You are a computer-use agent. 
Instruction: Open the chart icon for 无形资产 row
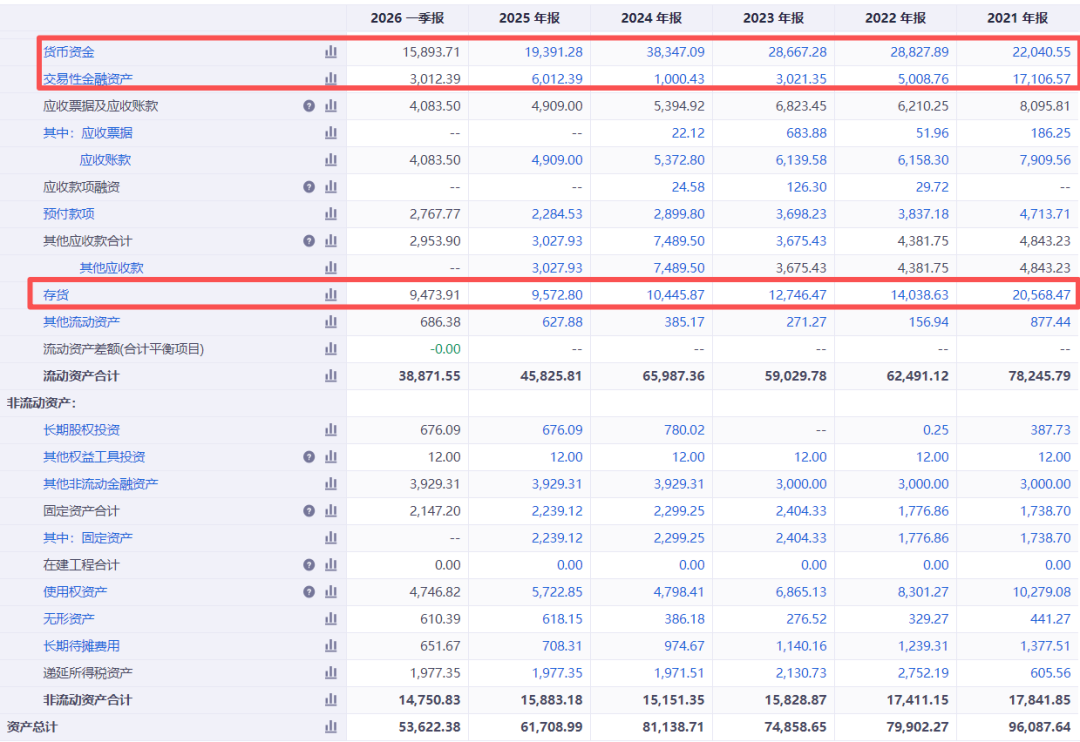[x=331, y=619]
